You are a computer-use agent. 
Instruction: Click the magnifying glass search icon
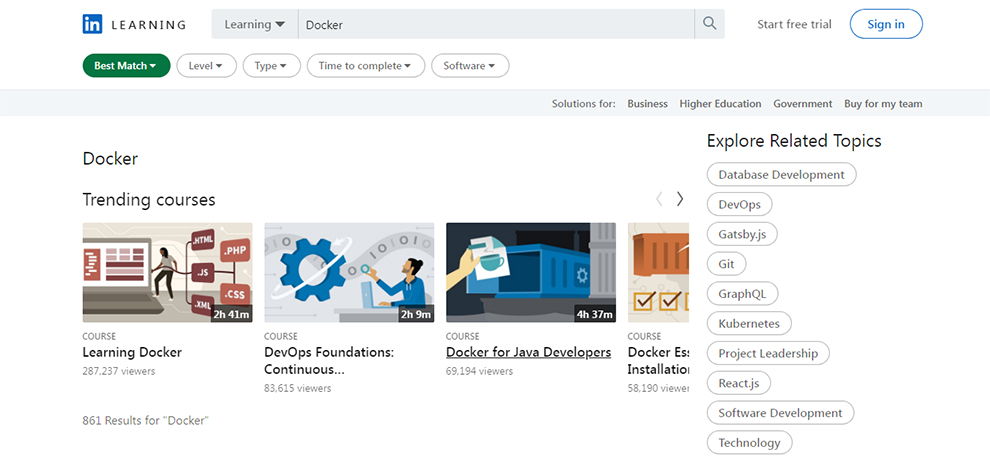tap(710, 24)
